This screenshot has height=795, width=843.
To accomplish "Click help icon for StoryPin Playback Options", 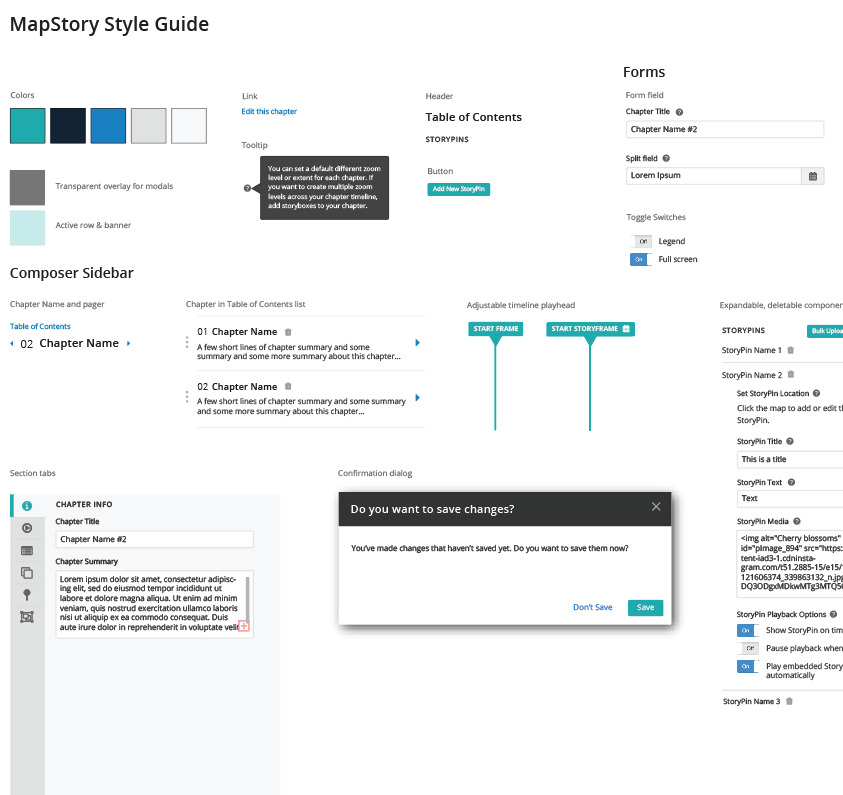I will (x=833, y=614).
